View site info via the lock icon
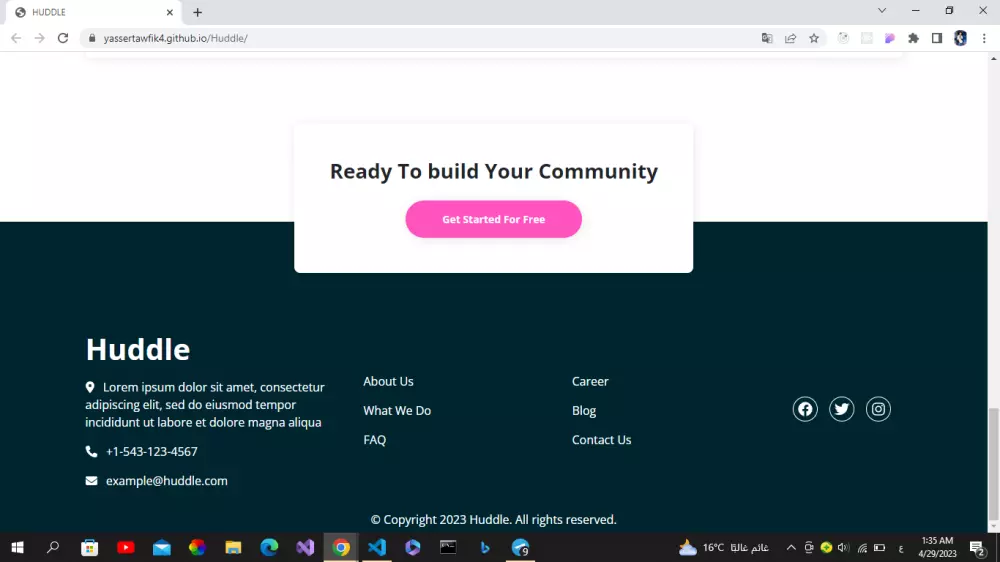Image resolution: width=1000 pixels, height=562 pixels. 92,38
